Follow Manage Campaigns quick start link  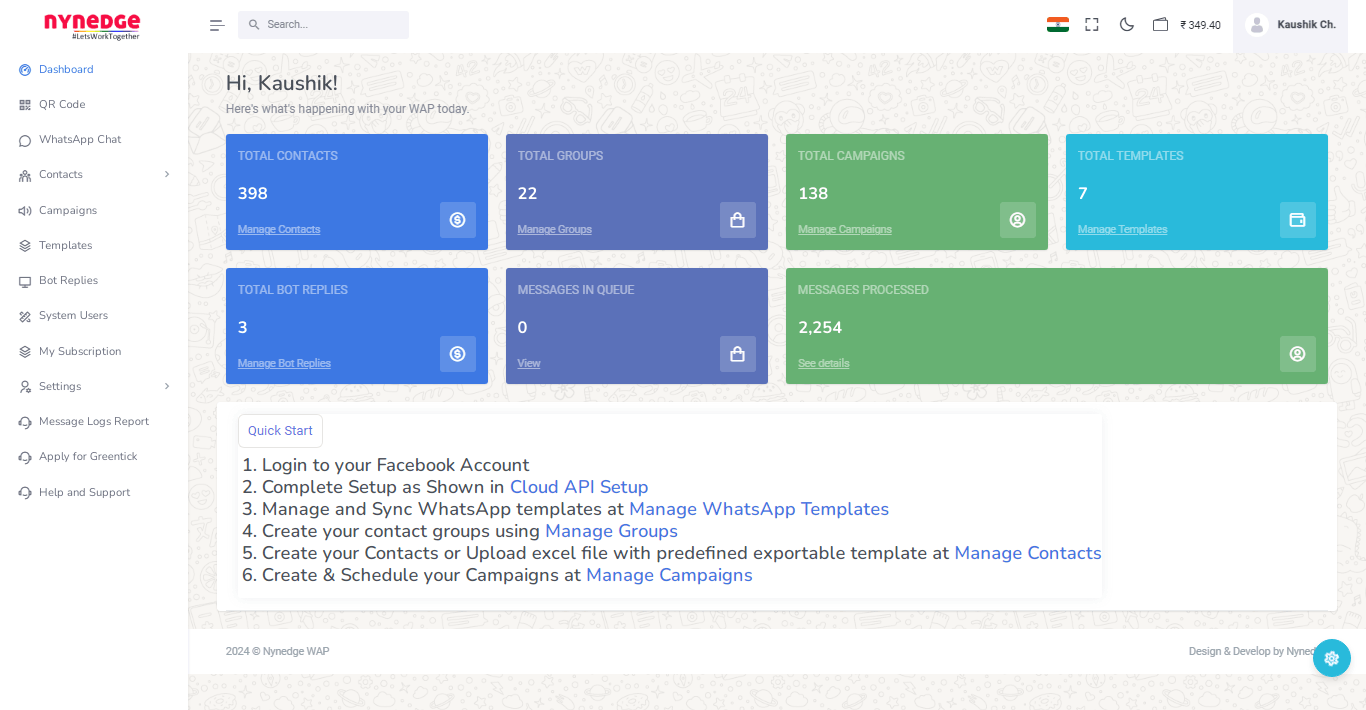(x=669, y=575)
